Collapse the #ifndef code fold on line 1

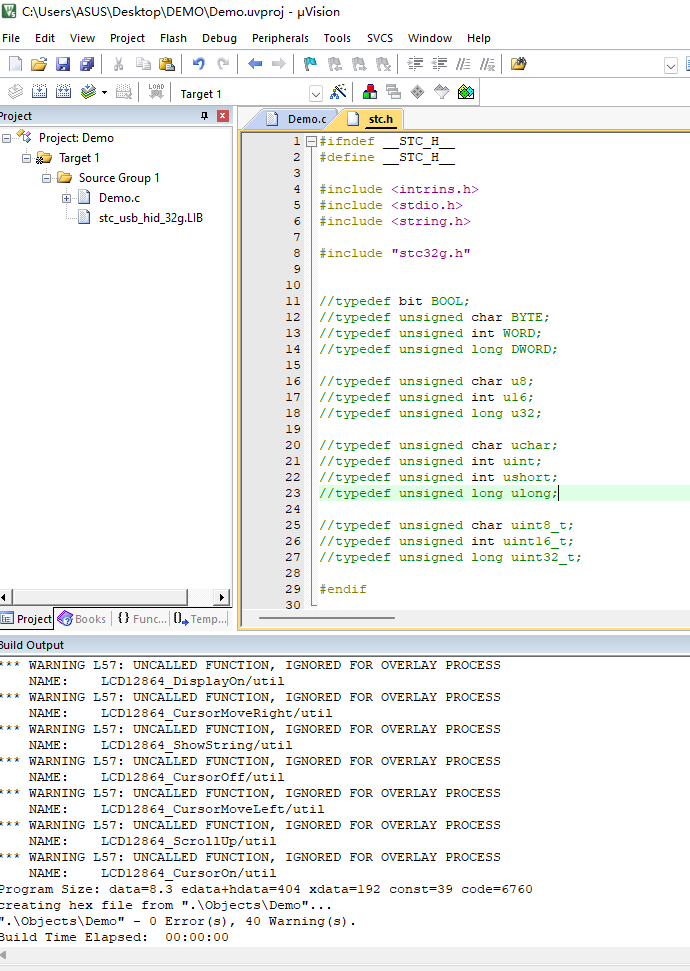312,141
